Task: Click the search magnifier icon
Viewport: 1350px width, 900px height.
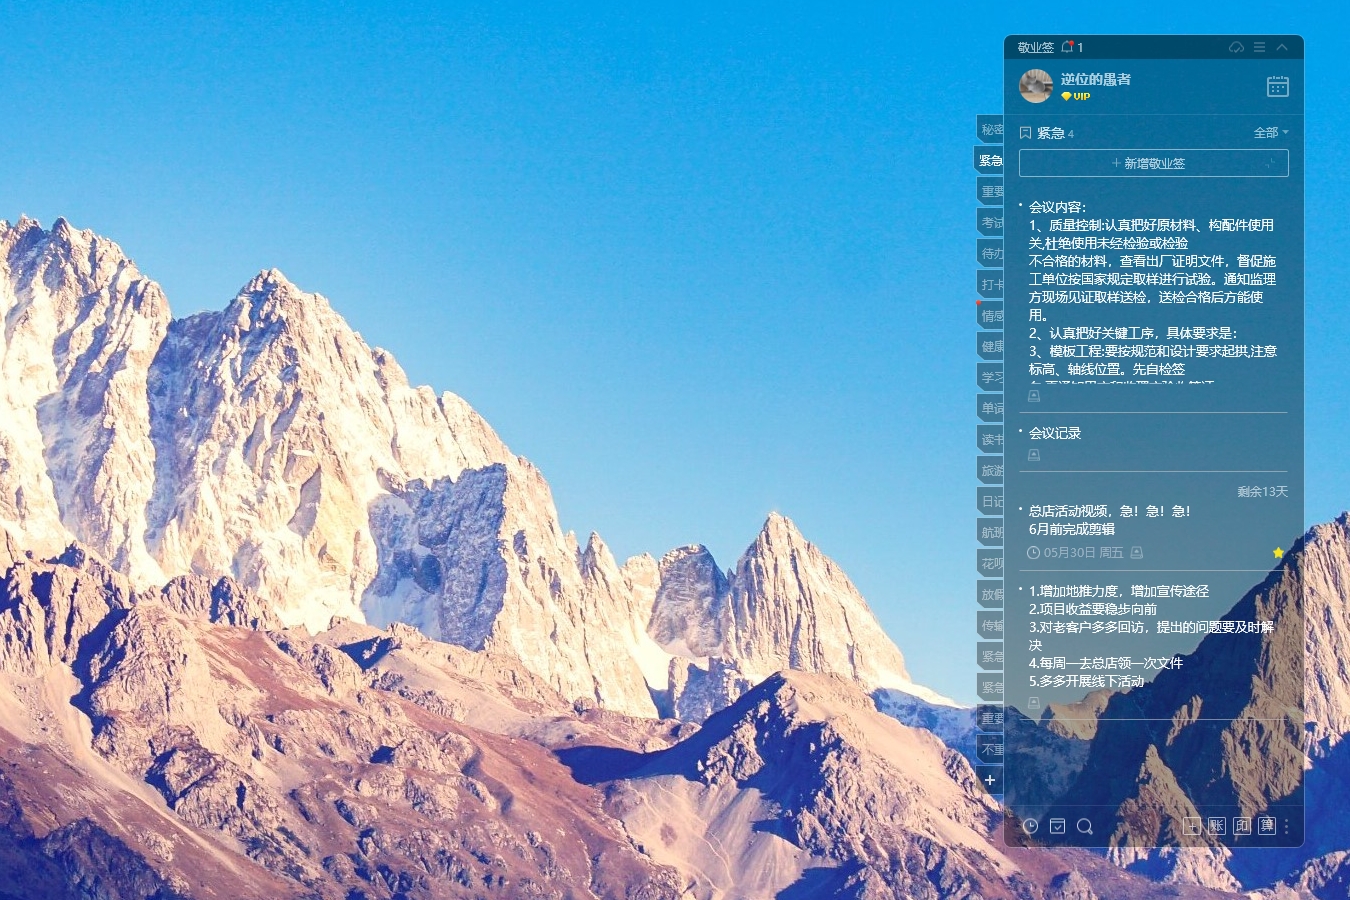Action: pyautogui.click(x=1085, y=826)
